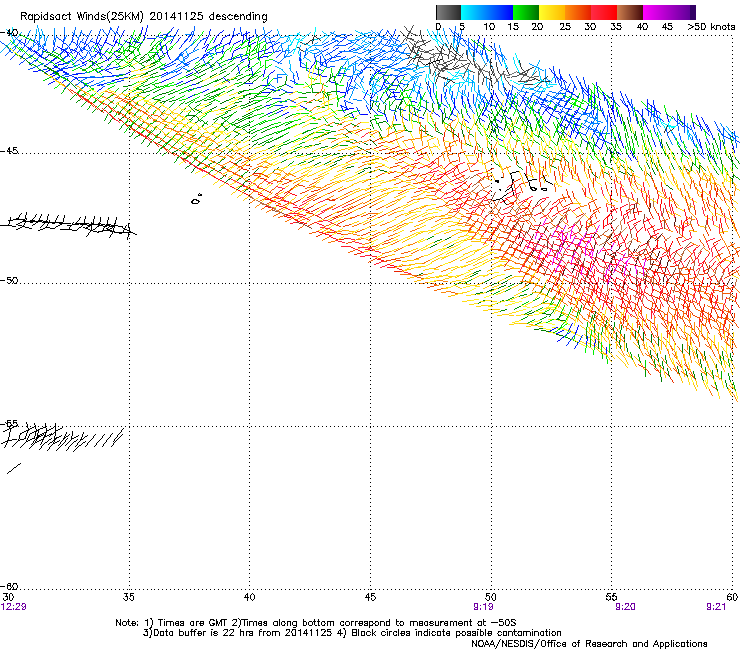
Task: Click the '-55' latitude label on left axis
Action: 9,423
